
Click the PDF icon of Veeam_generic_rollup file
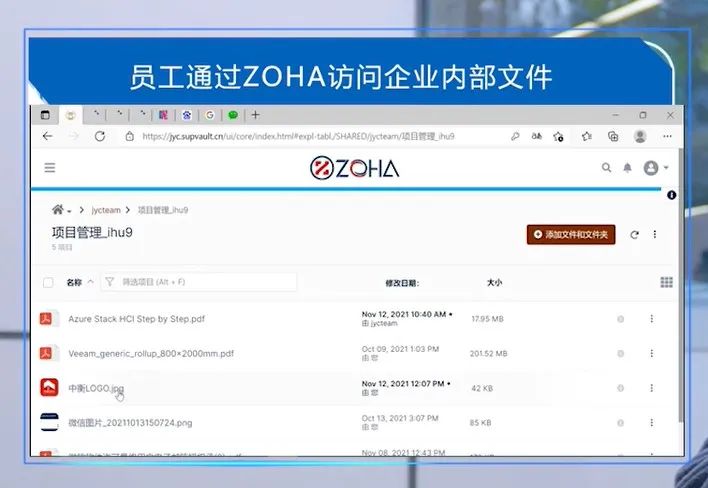(x=46, y=353)
